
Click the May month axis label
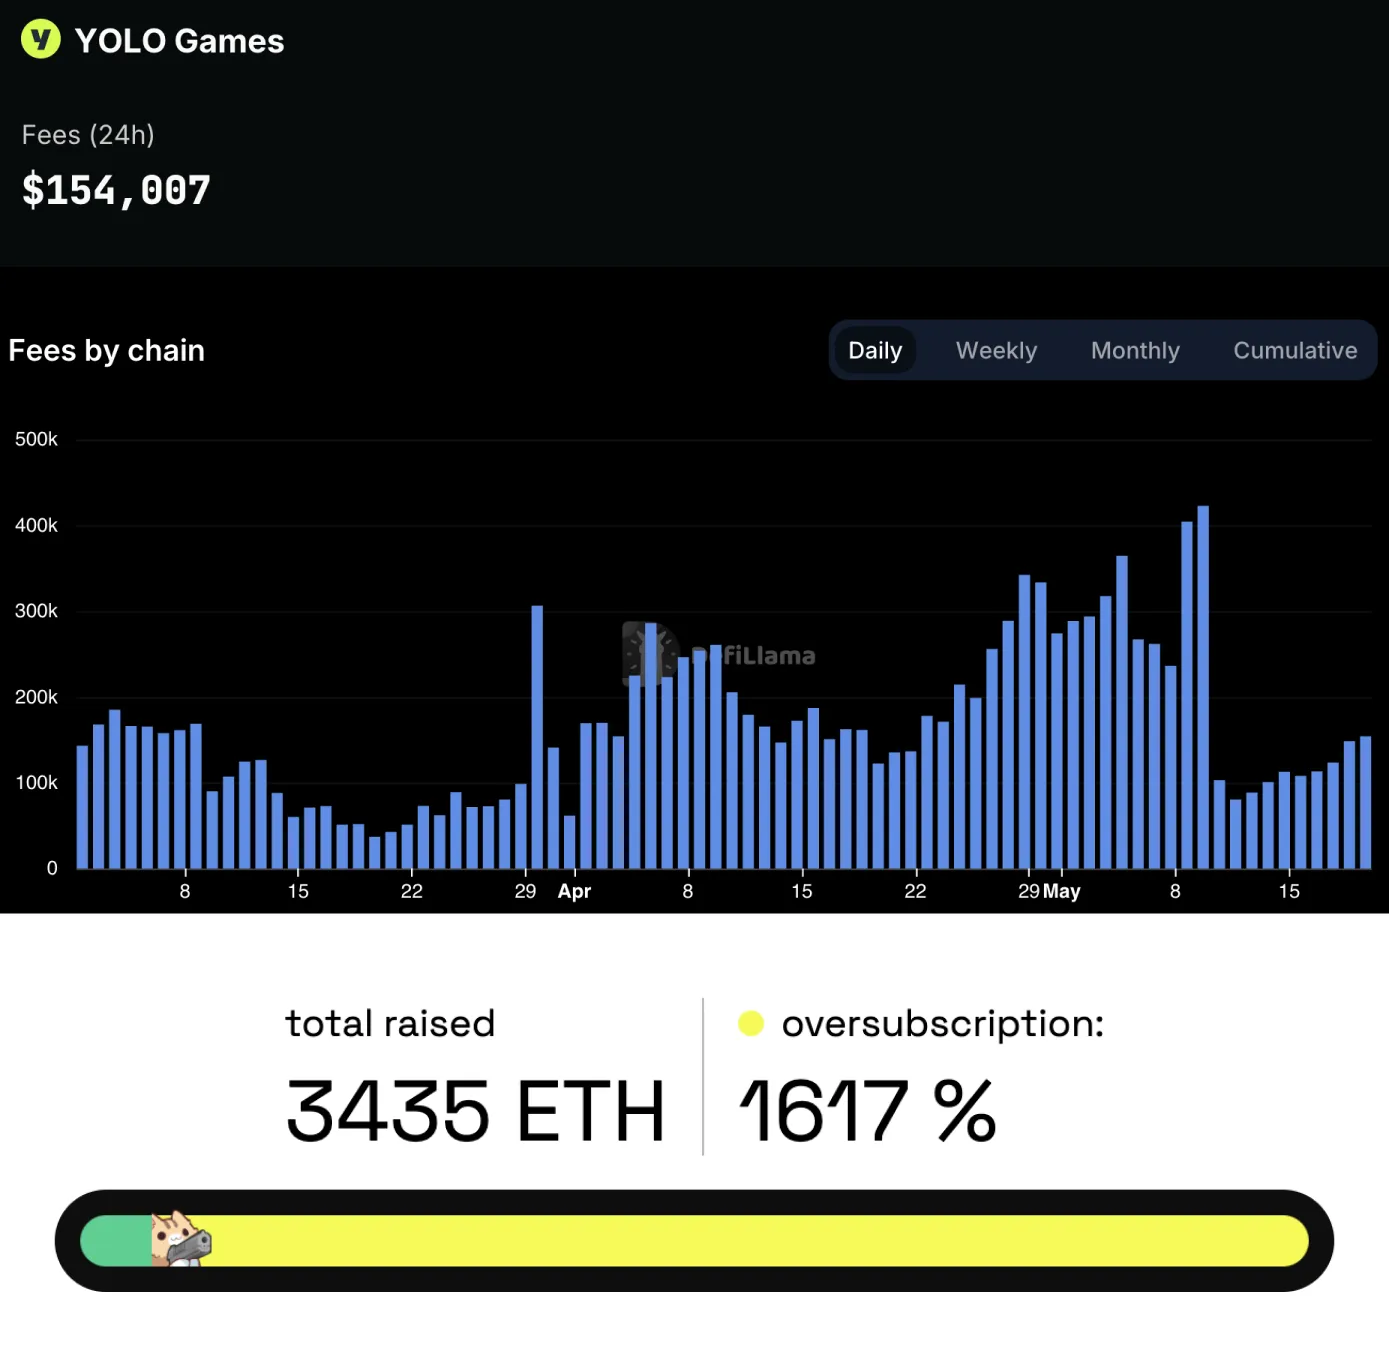coord(1062,891)
